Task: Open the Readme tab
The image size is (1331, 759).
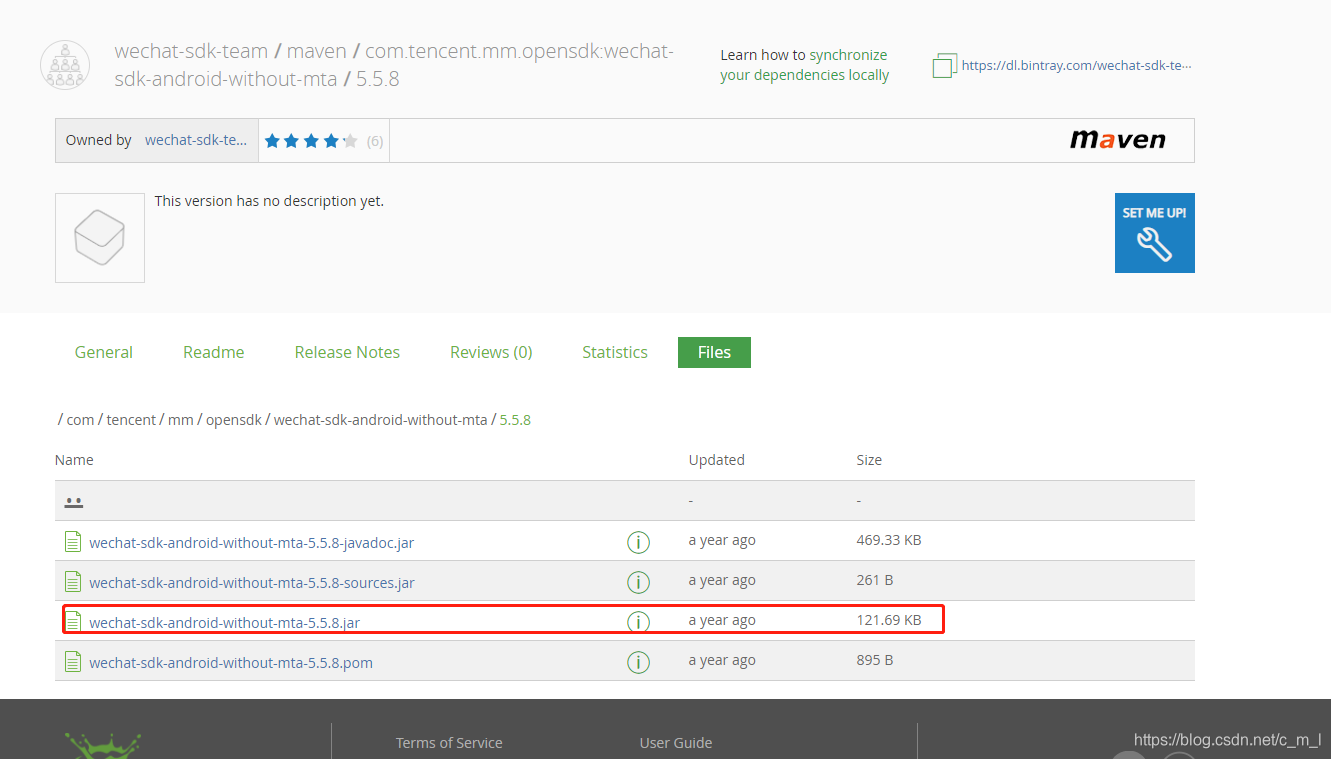Action: click(x=214, y=352)
